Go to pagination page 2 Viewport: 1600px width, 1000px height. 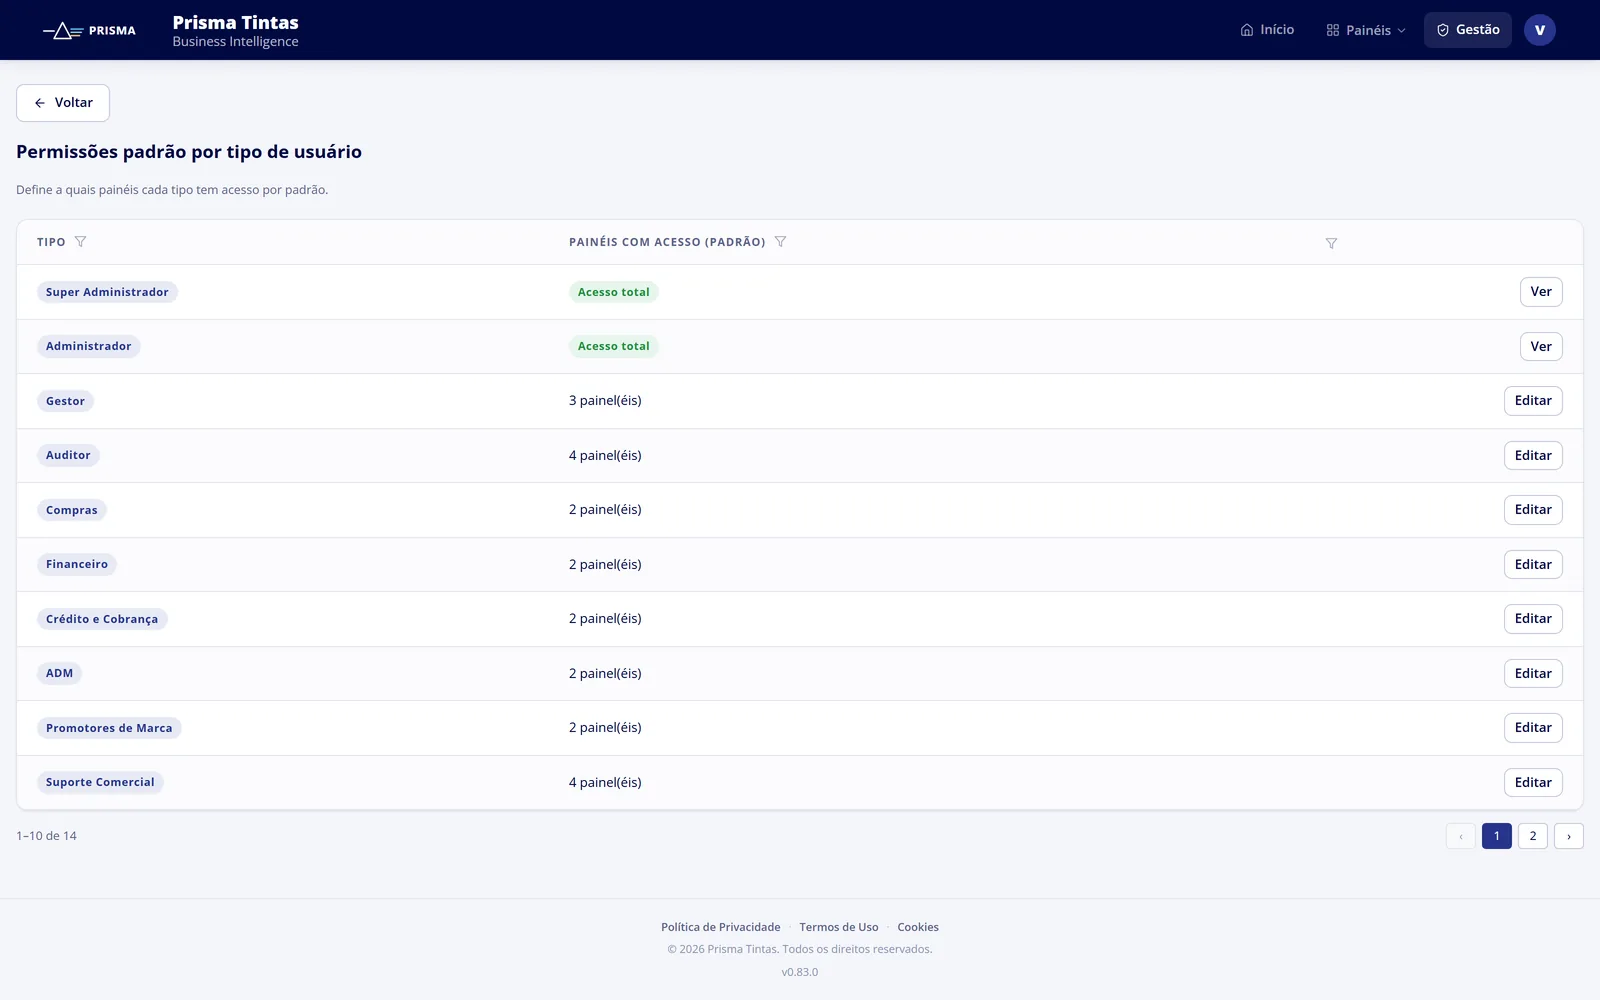tap(1532, 836)
